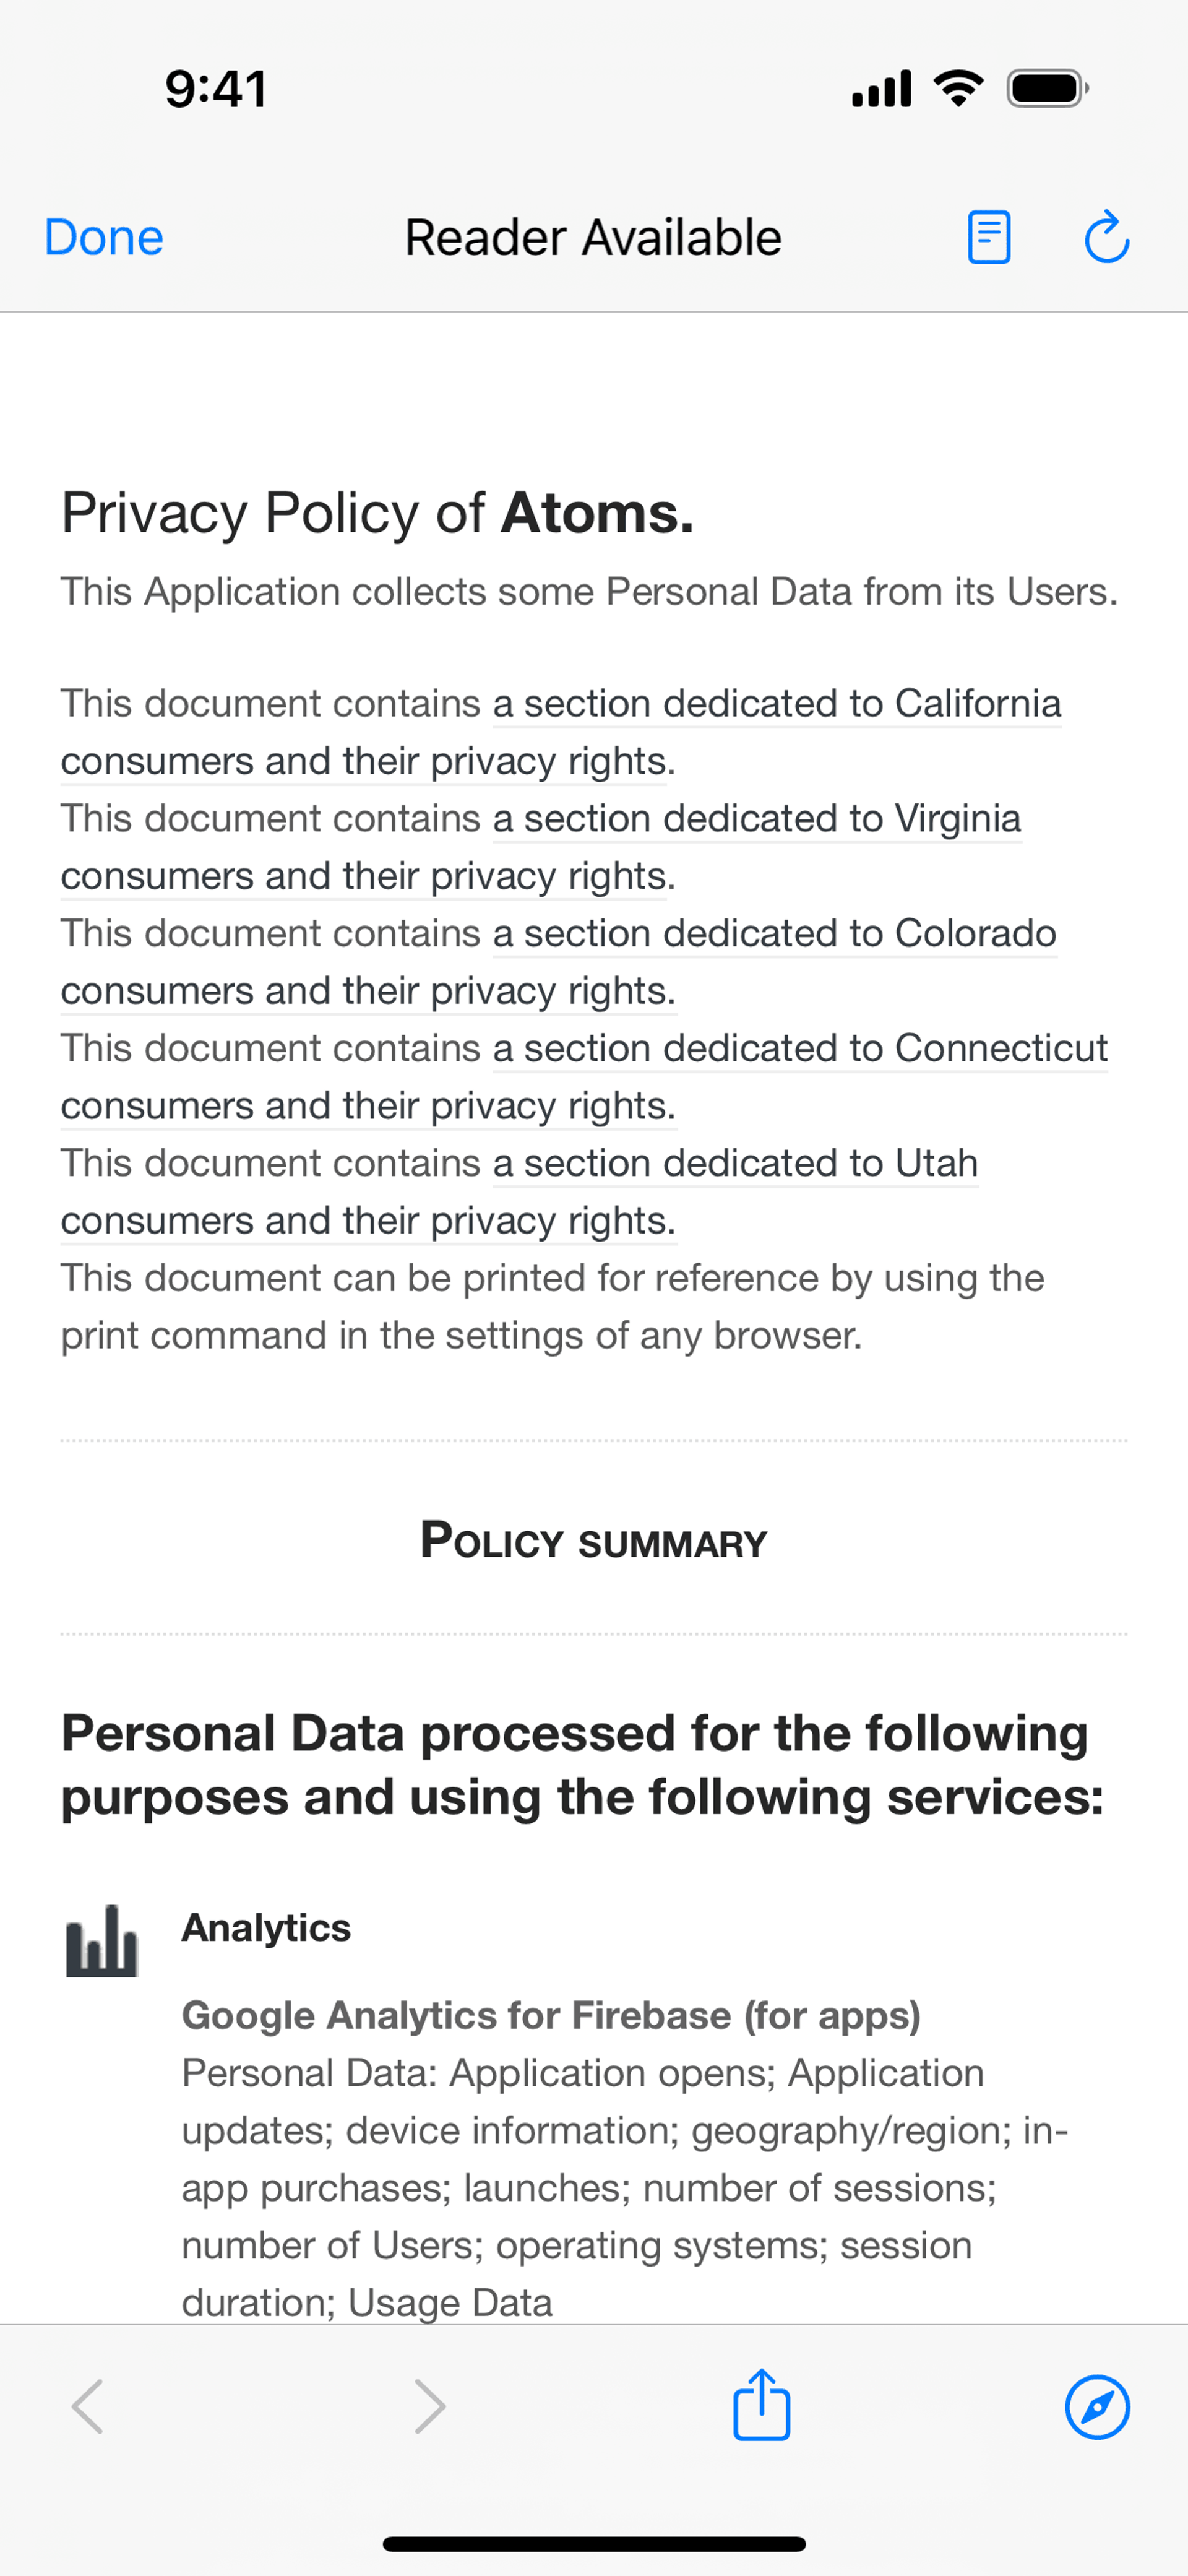Tap the Privacy Policy of Atoms title
1188x2576 pixels.
coord(377,513)
